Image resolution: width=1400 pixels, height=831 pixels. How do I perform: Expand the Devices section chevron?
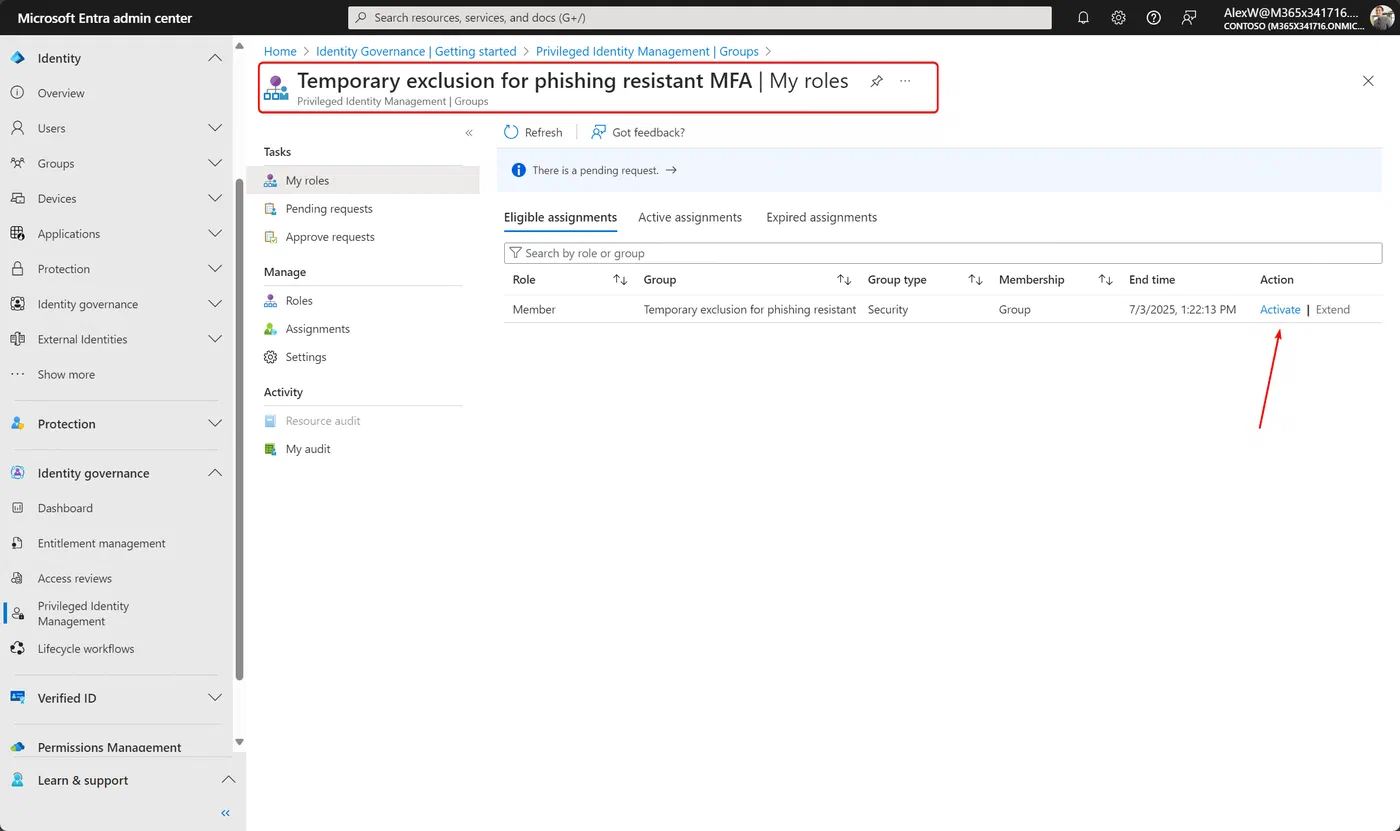215,198
